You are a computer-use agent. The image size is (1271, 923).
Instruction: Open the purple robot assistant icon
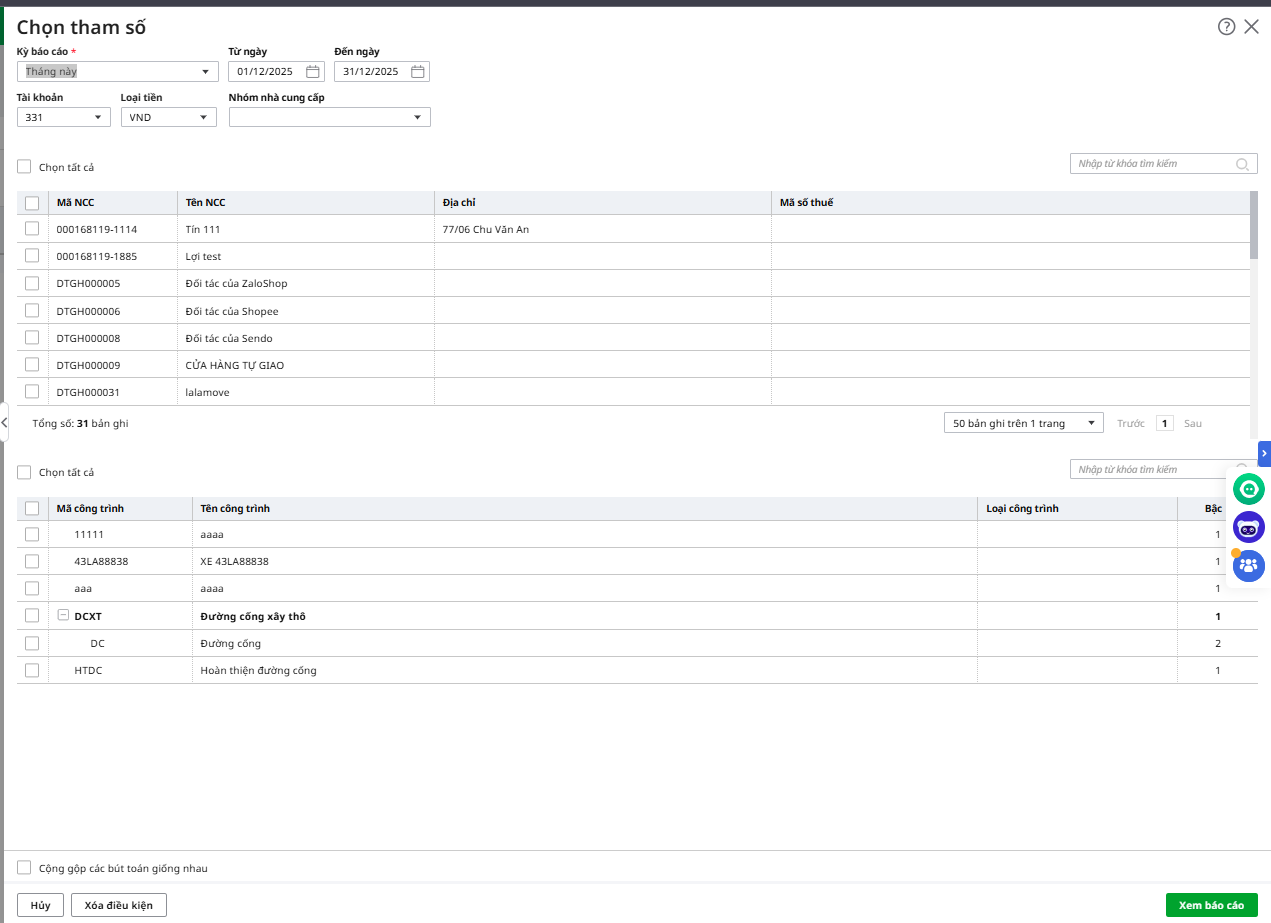pyautogui.click(x=1249, y=527)
